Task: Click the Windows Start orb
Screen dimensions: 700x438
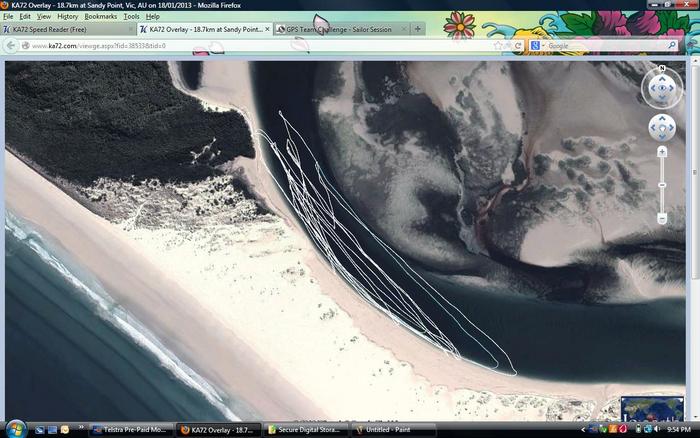Action: click(x=11, y=429)
